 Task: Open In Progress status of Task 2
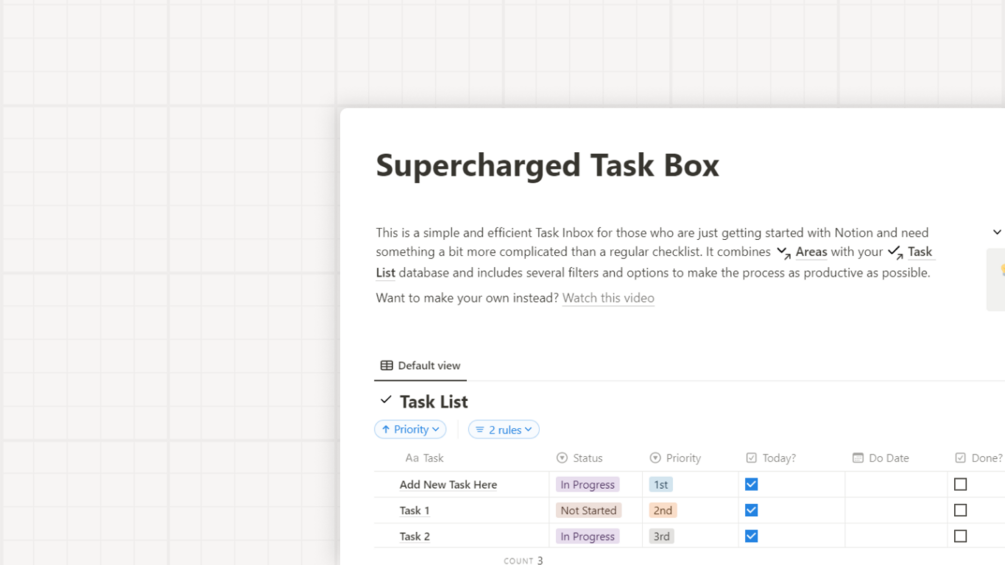(588, 536)
